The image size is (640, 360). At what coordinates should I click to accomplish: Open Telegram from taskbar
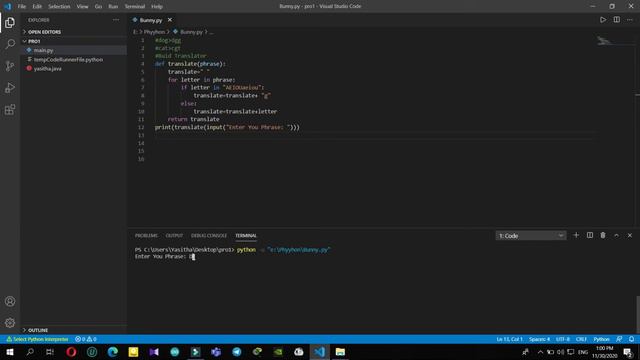click(x=237, y=352)
